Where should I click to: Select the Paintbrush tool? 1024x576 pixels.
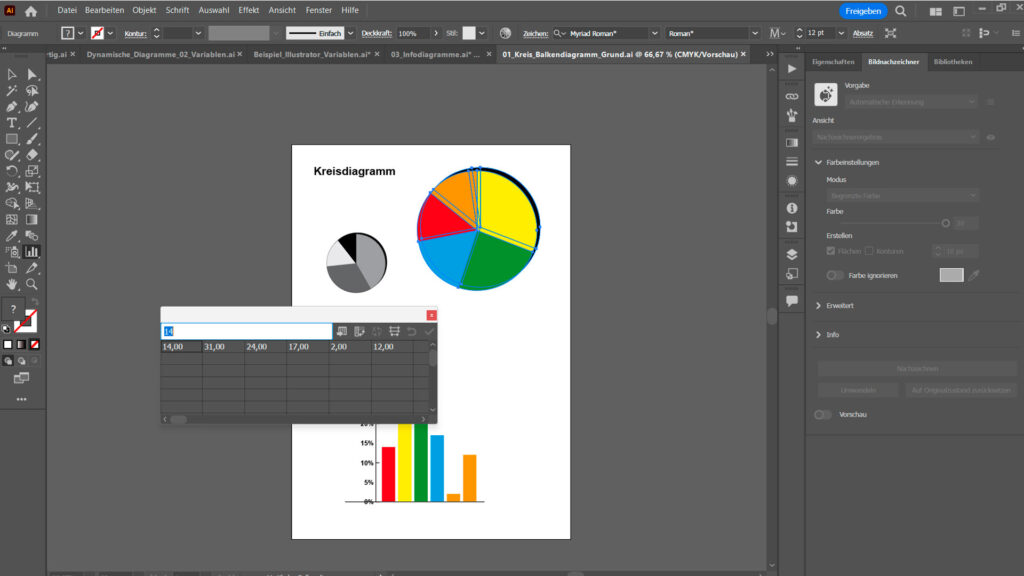[32, 139]
